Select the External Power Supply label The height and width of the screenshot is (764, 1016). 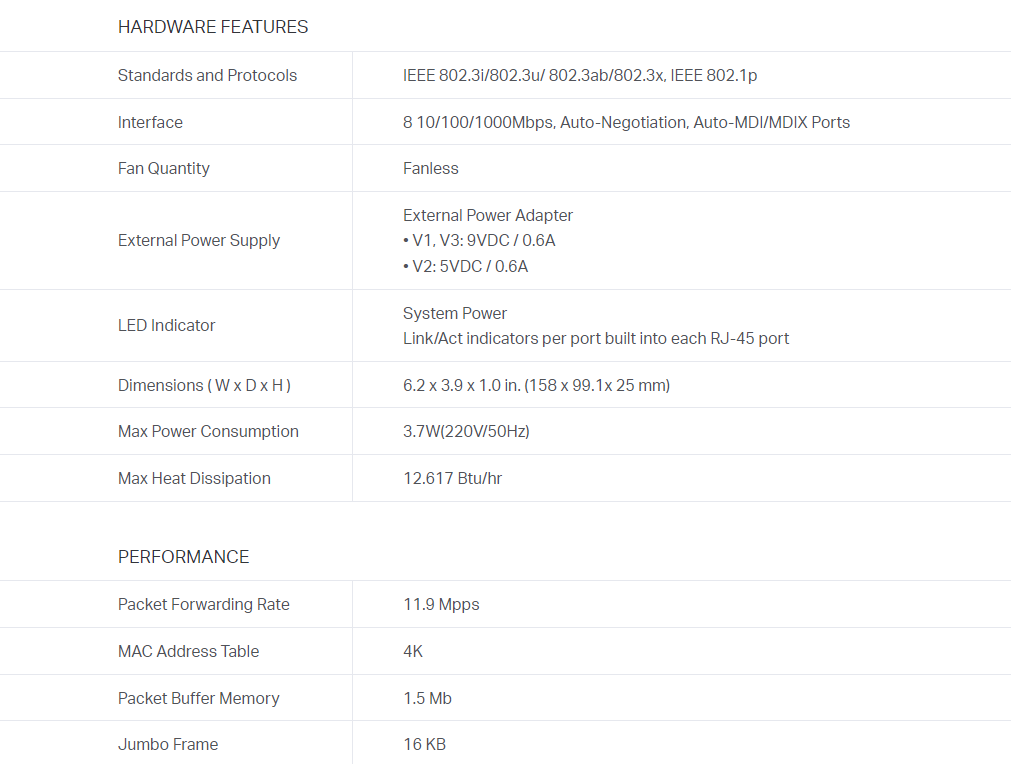coord(198,241)
